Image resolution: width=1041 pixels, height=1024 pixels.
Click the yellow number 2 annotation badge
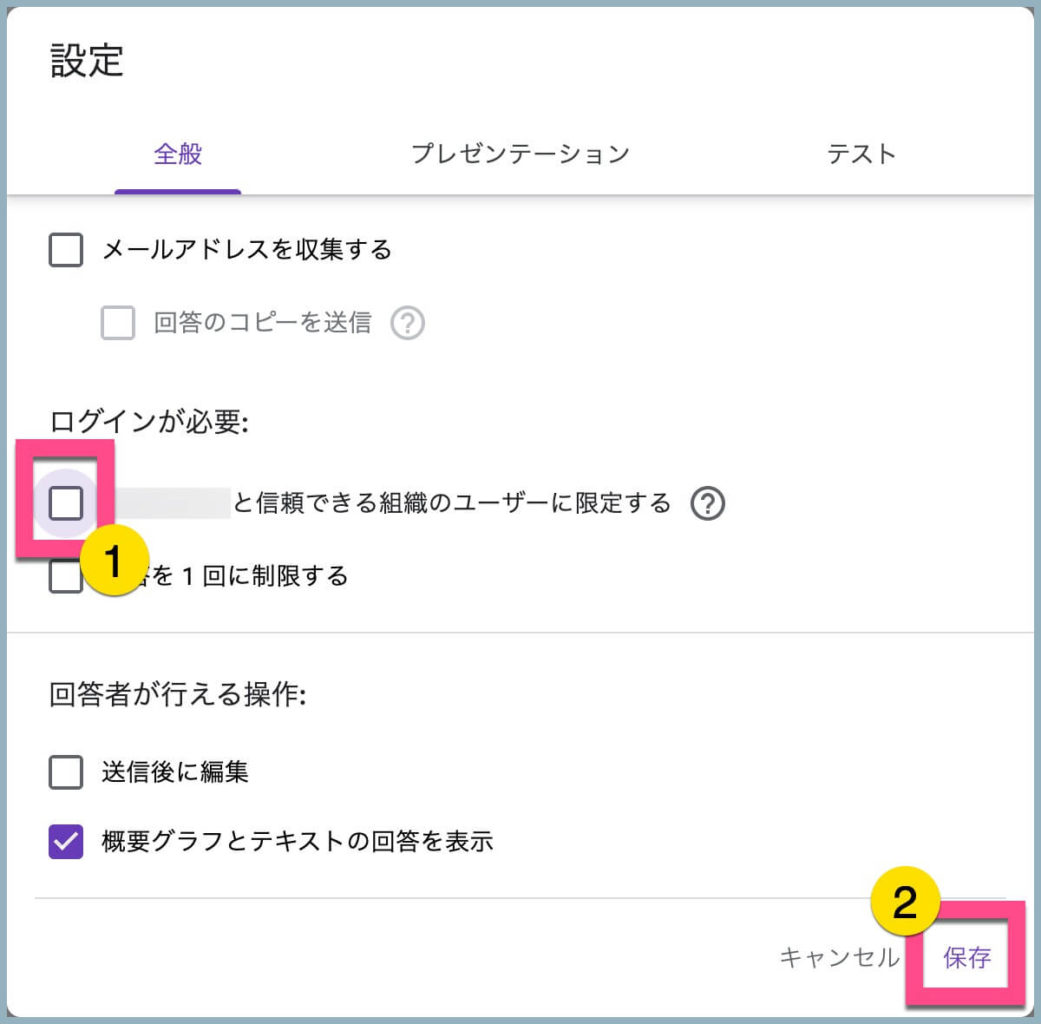click(x=904, y=903)
